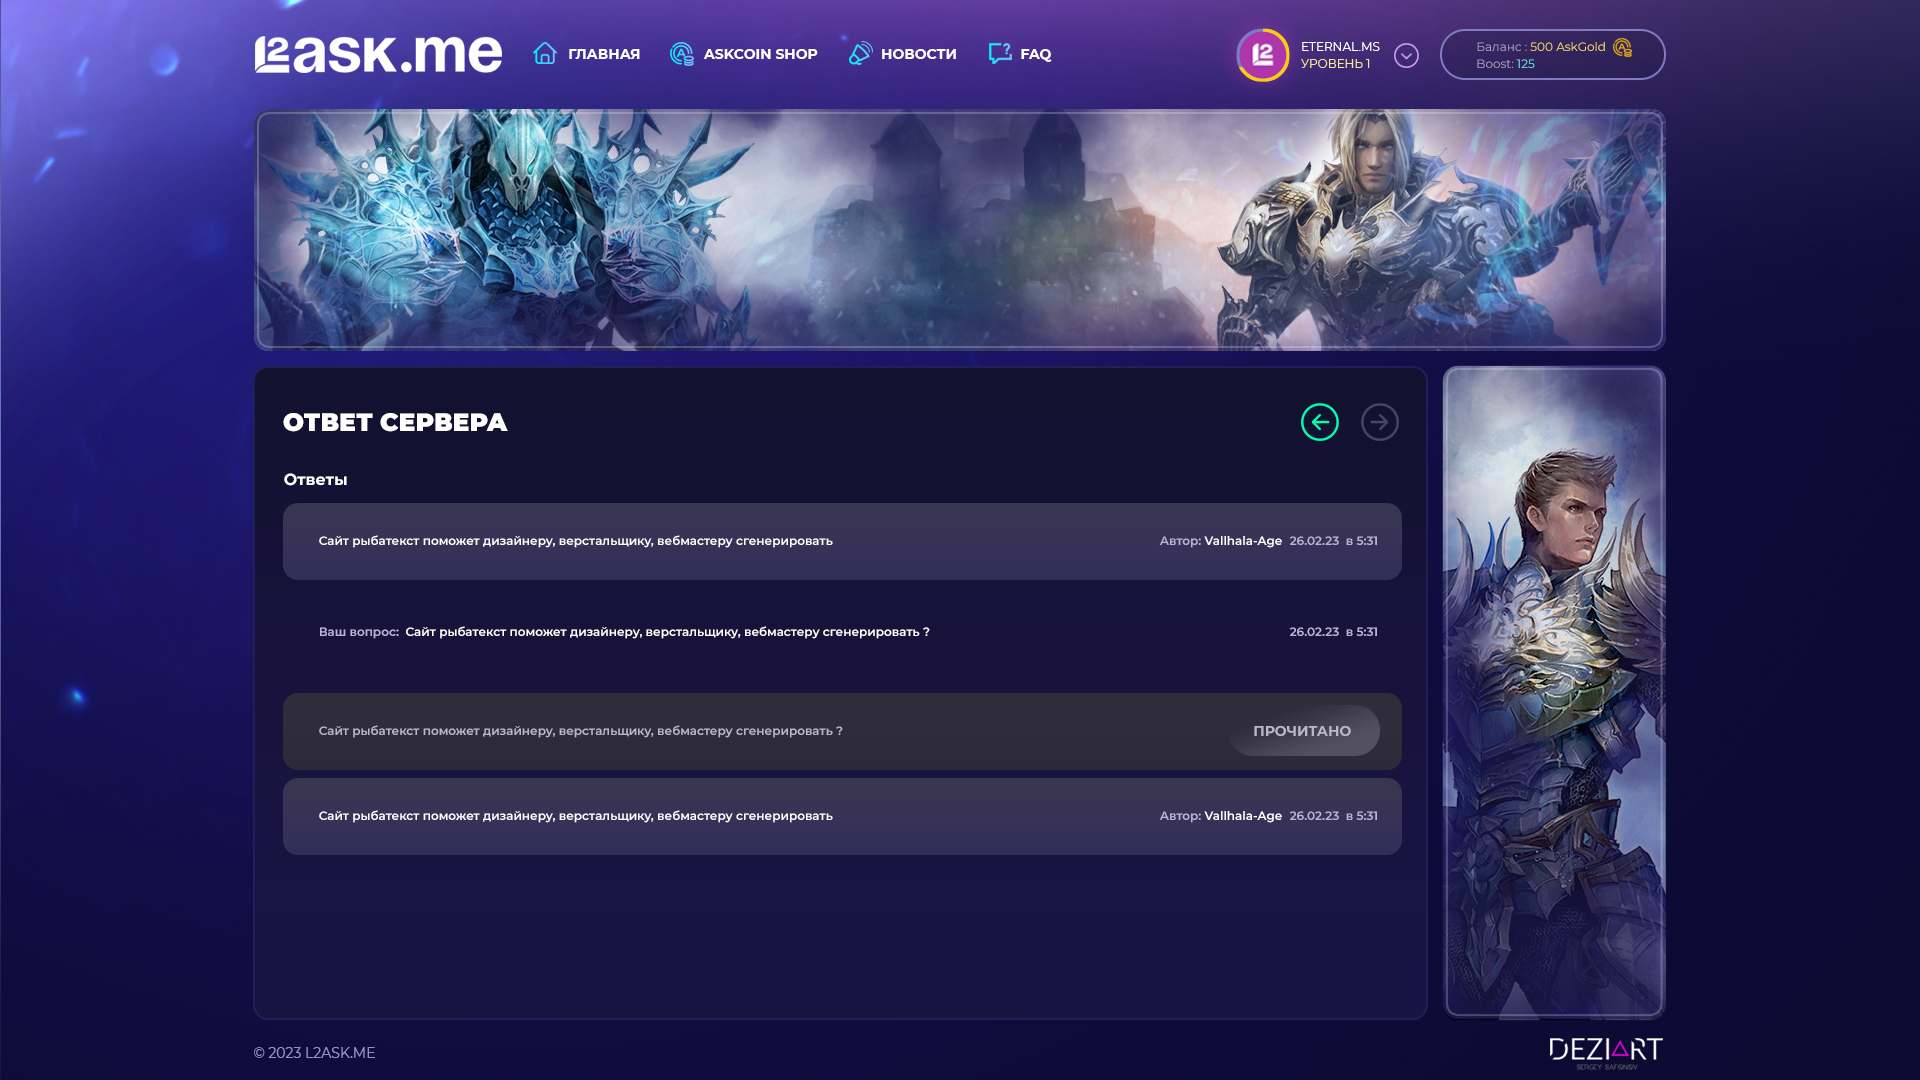
Task: Click the top banner with ice monsters
Action: coord(960,230)
